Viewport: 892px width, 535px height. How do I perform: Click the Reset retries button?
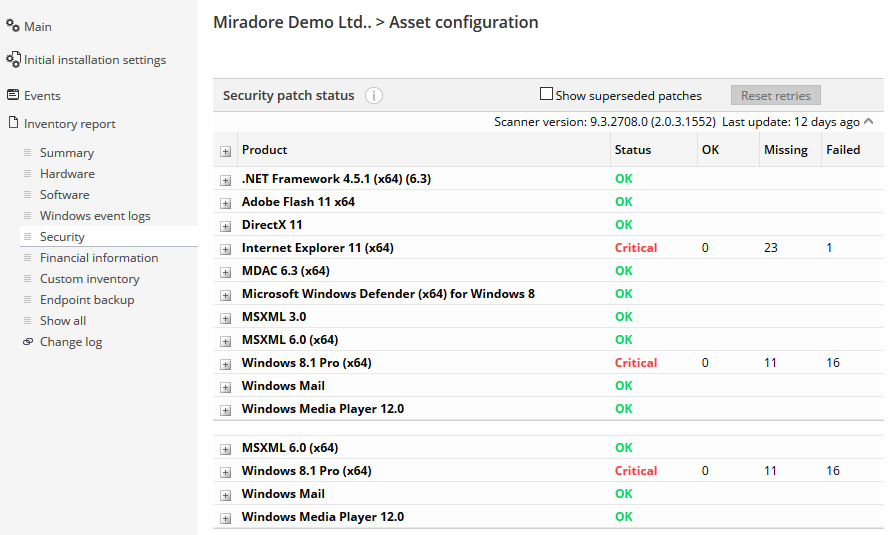[x=775, y=95]
